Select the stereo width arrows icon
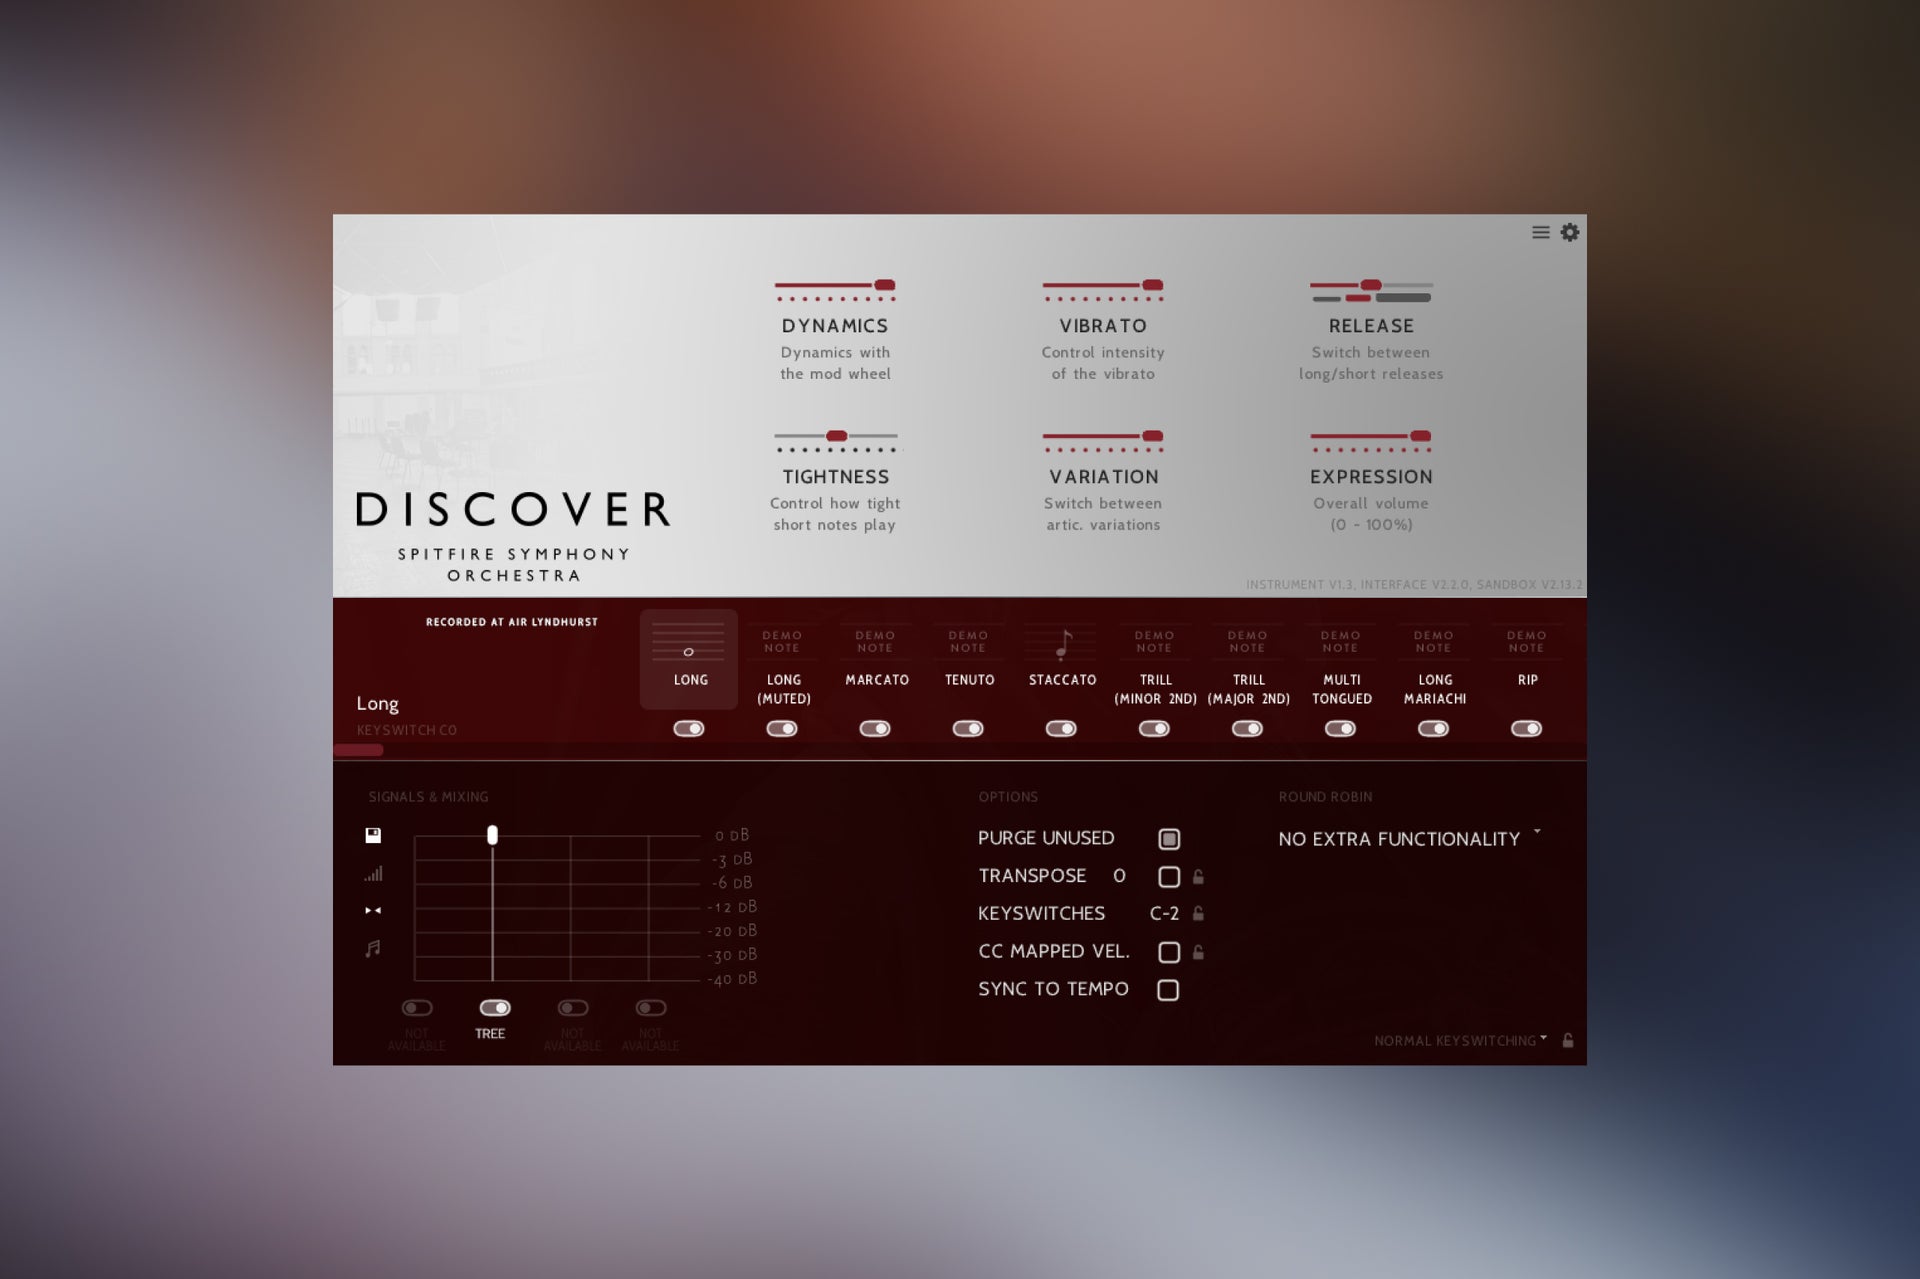The width and height of the screenshot is (1920, 1279). 373,910
